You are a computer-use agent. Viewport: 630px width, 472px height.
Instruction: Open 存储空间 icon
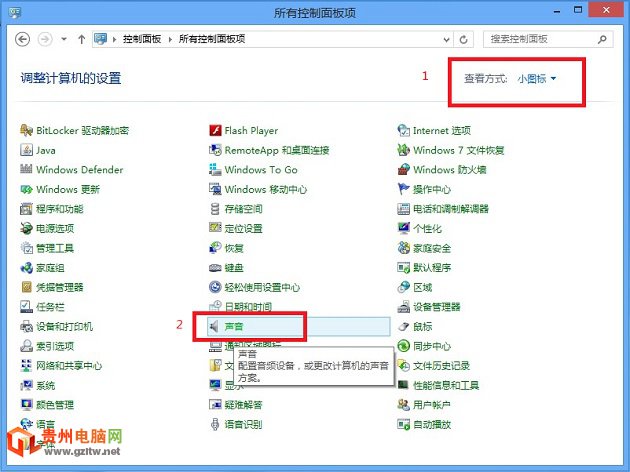[x=215, y=208]
